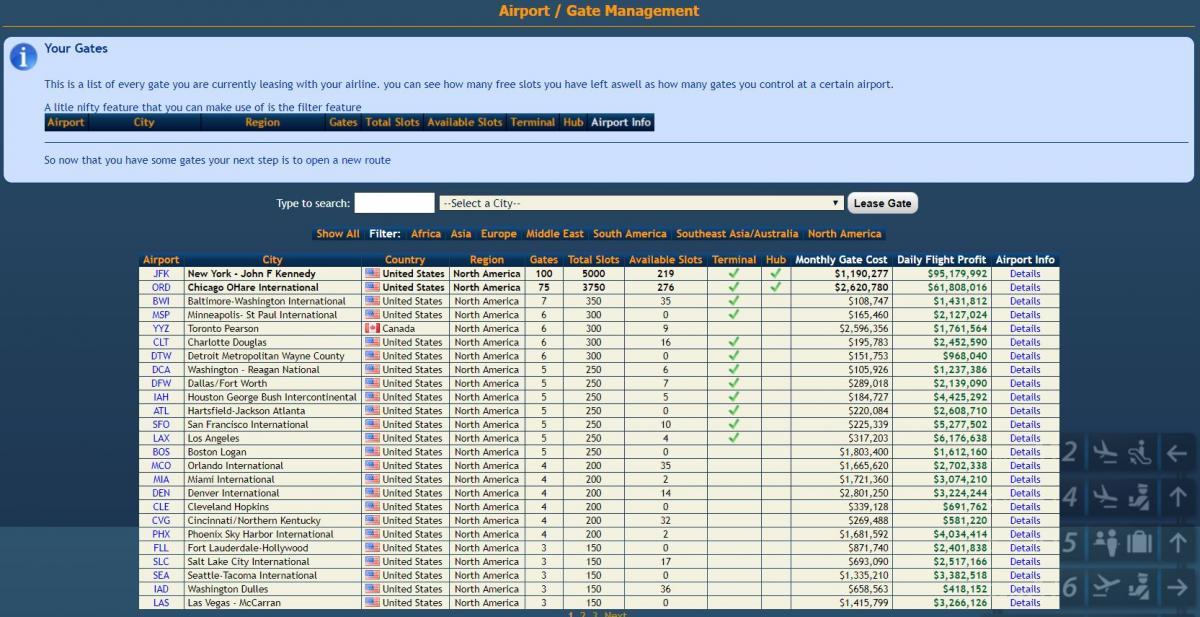The image size is (1200, 617).
Task: Click the US flag in the Los Angeles row
Action: 372,438
